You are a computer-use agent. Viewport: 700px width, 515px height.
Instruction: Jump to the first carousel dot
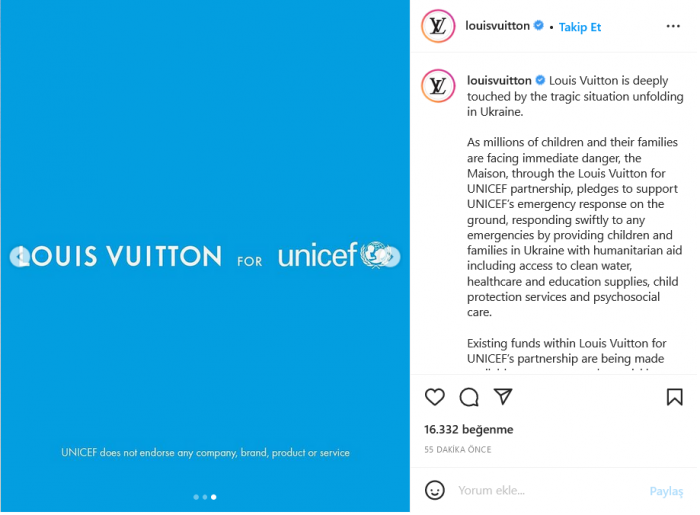click(x=196, y=497)
